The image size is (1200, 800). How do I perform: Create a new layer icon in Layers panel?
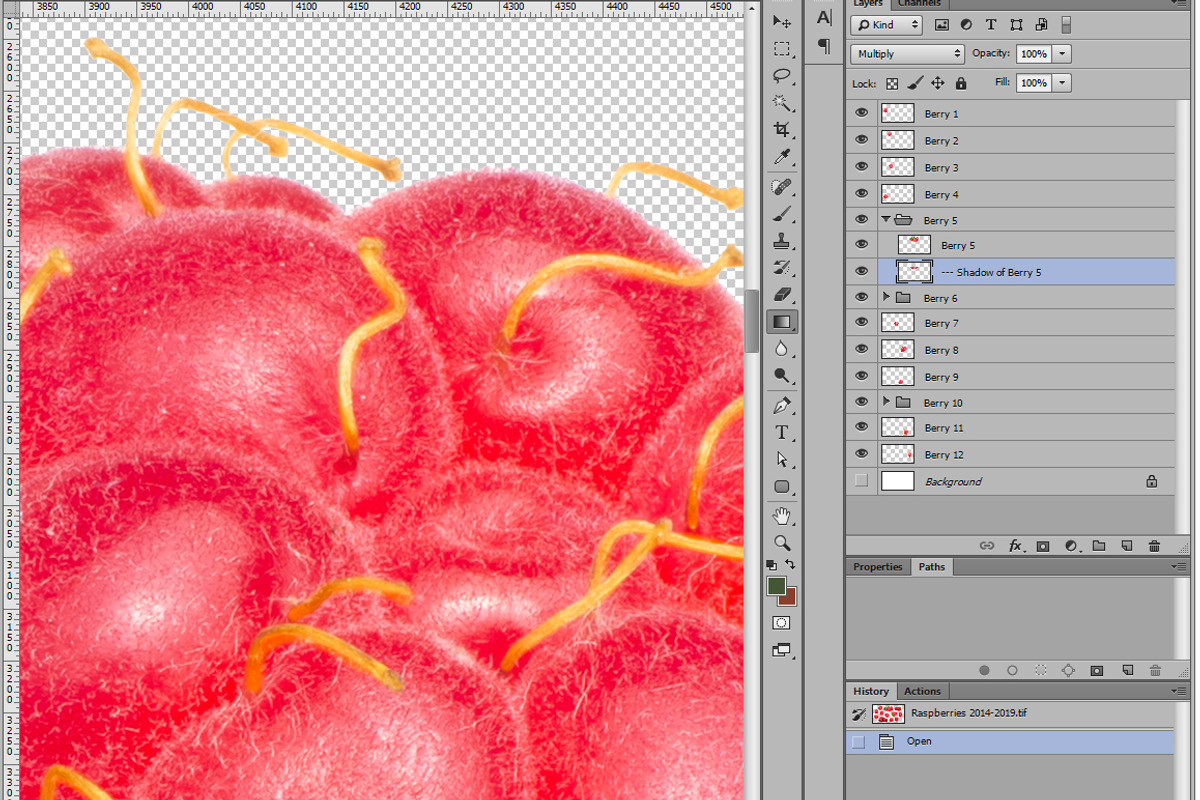[1127, 546]
